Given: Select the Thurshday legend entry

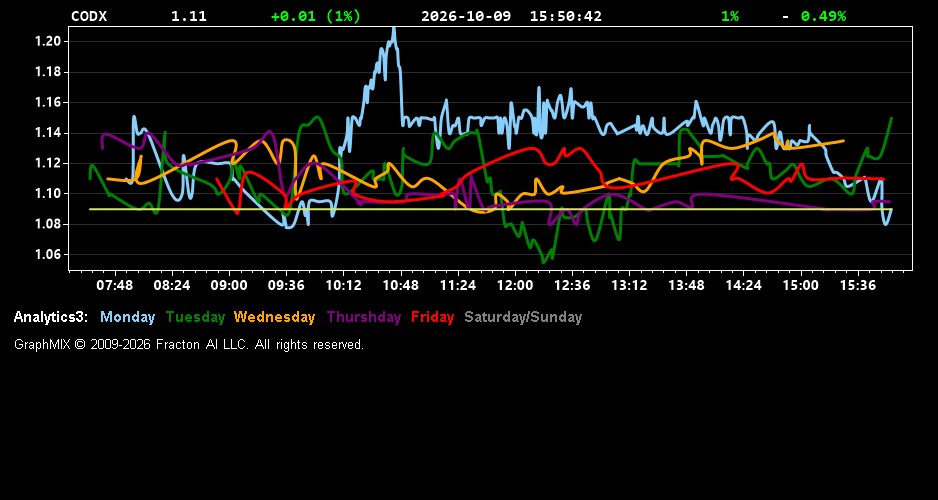Looking at the screenshot, I should pyautogui.click(x=364, y=317).
